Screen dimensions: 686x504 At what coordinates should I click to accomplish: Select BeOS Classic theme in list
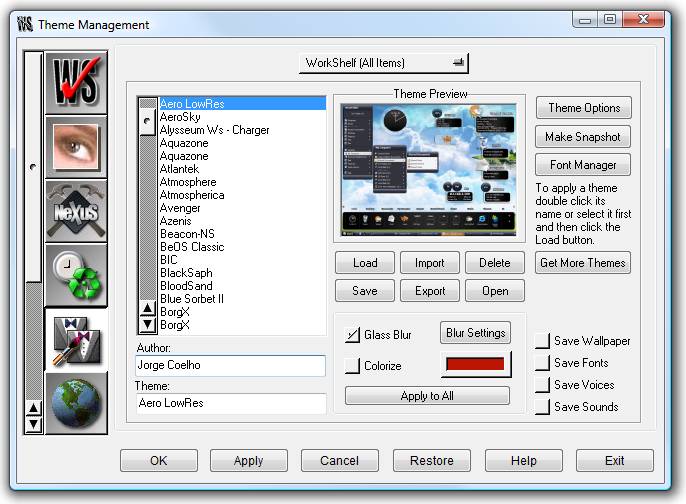click(242, 247)
